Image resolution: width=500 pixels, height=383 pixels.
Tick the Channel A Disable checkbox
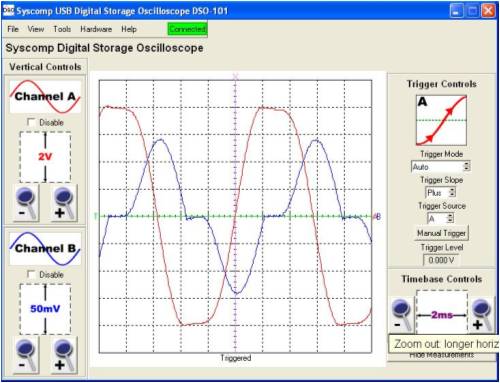31,122
